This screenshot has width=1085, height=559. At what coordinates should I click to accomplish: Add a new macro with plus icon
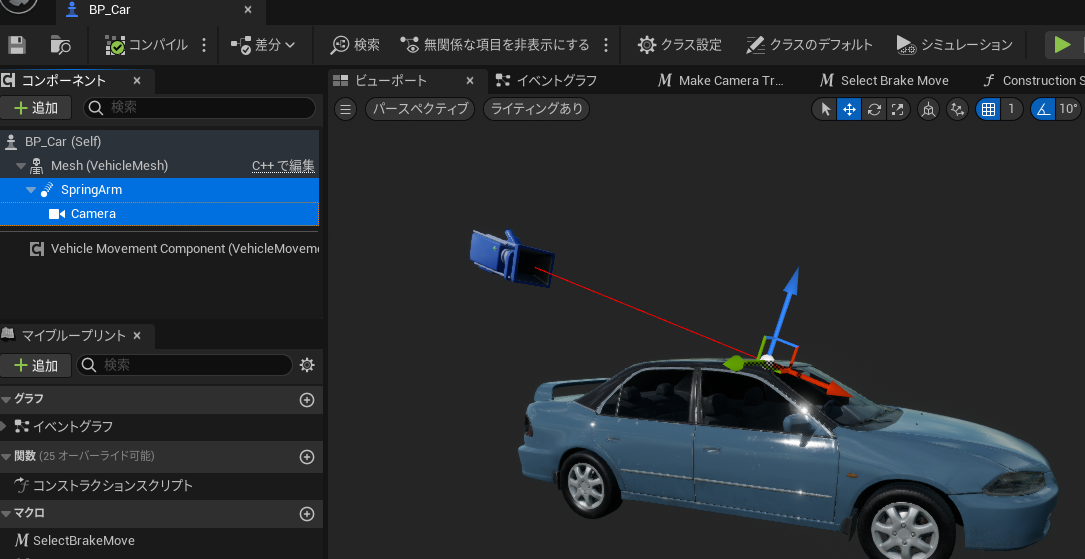(x=307, y=514)
